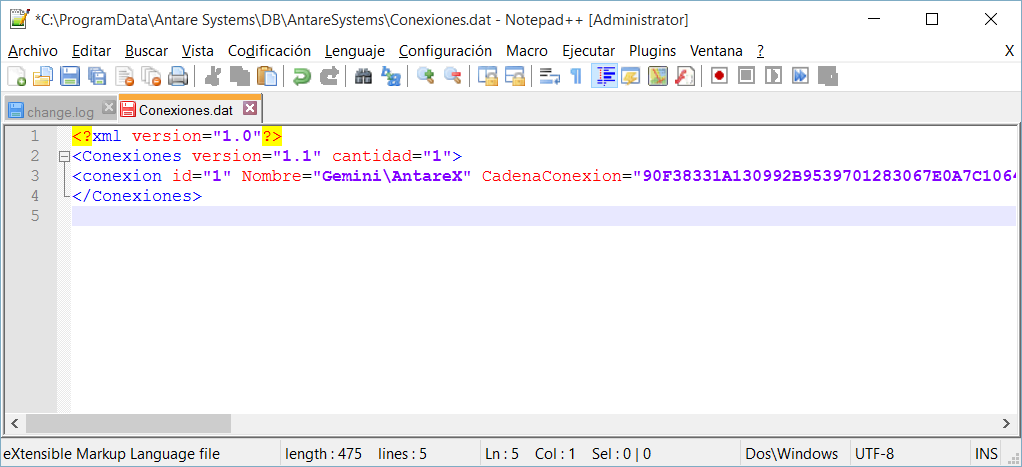Image resolution: width=1022 pixels, height=467 pixels.
Task: Undo the last change with toolbar arrow
Action: (302, 76)
